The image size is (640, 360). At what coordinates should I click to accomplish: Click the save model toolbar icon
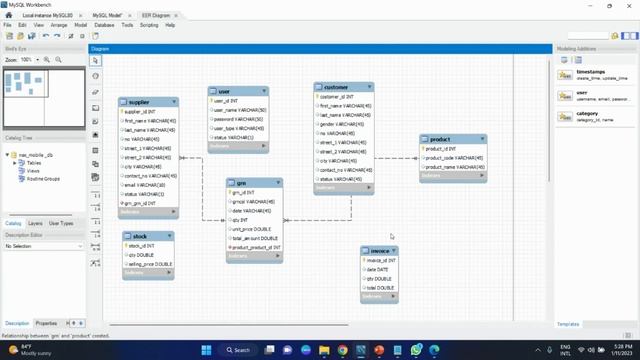point(31,36)
